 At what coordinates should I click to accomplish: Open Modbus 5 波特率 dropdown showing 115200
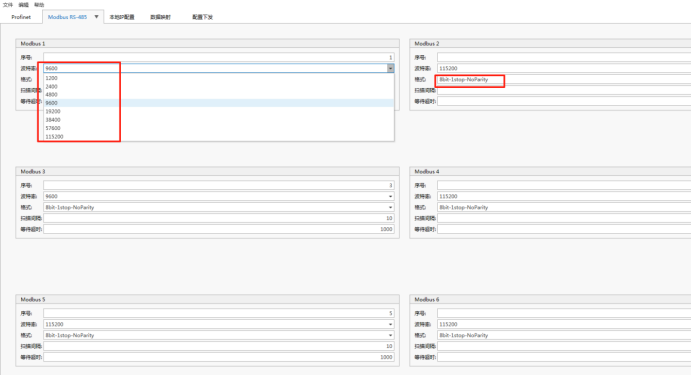pos(219,324)
